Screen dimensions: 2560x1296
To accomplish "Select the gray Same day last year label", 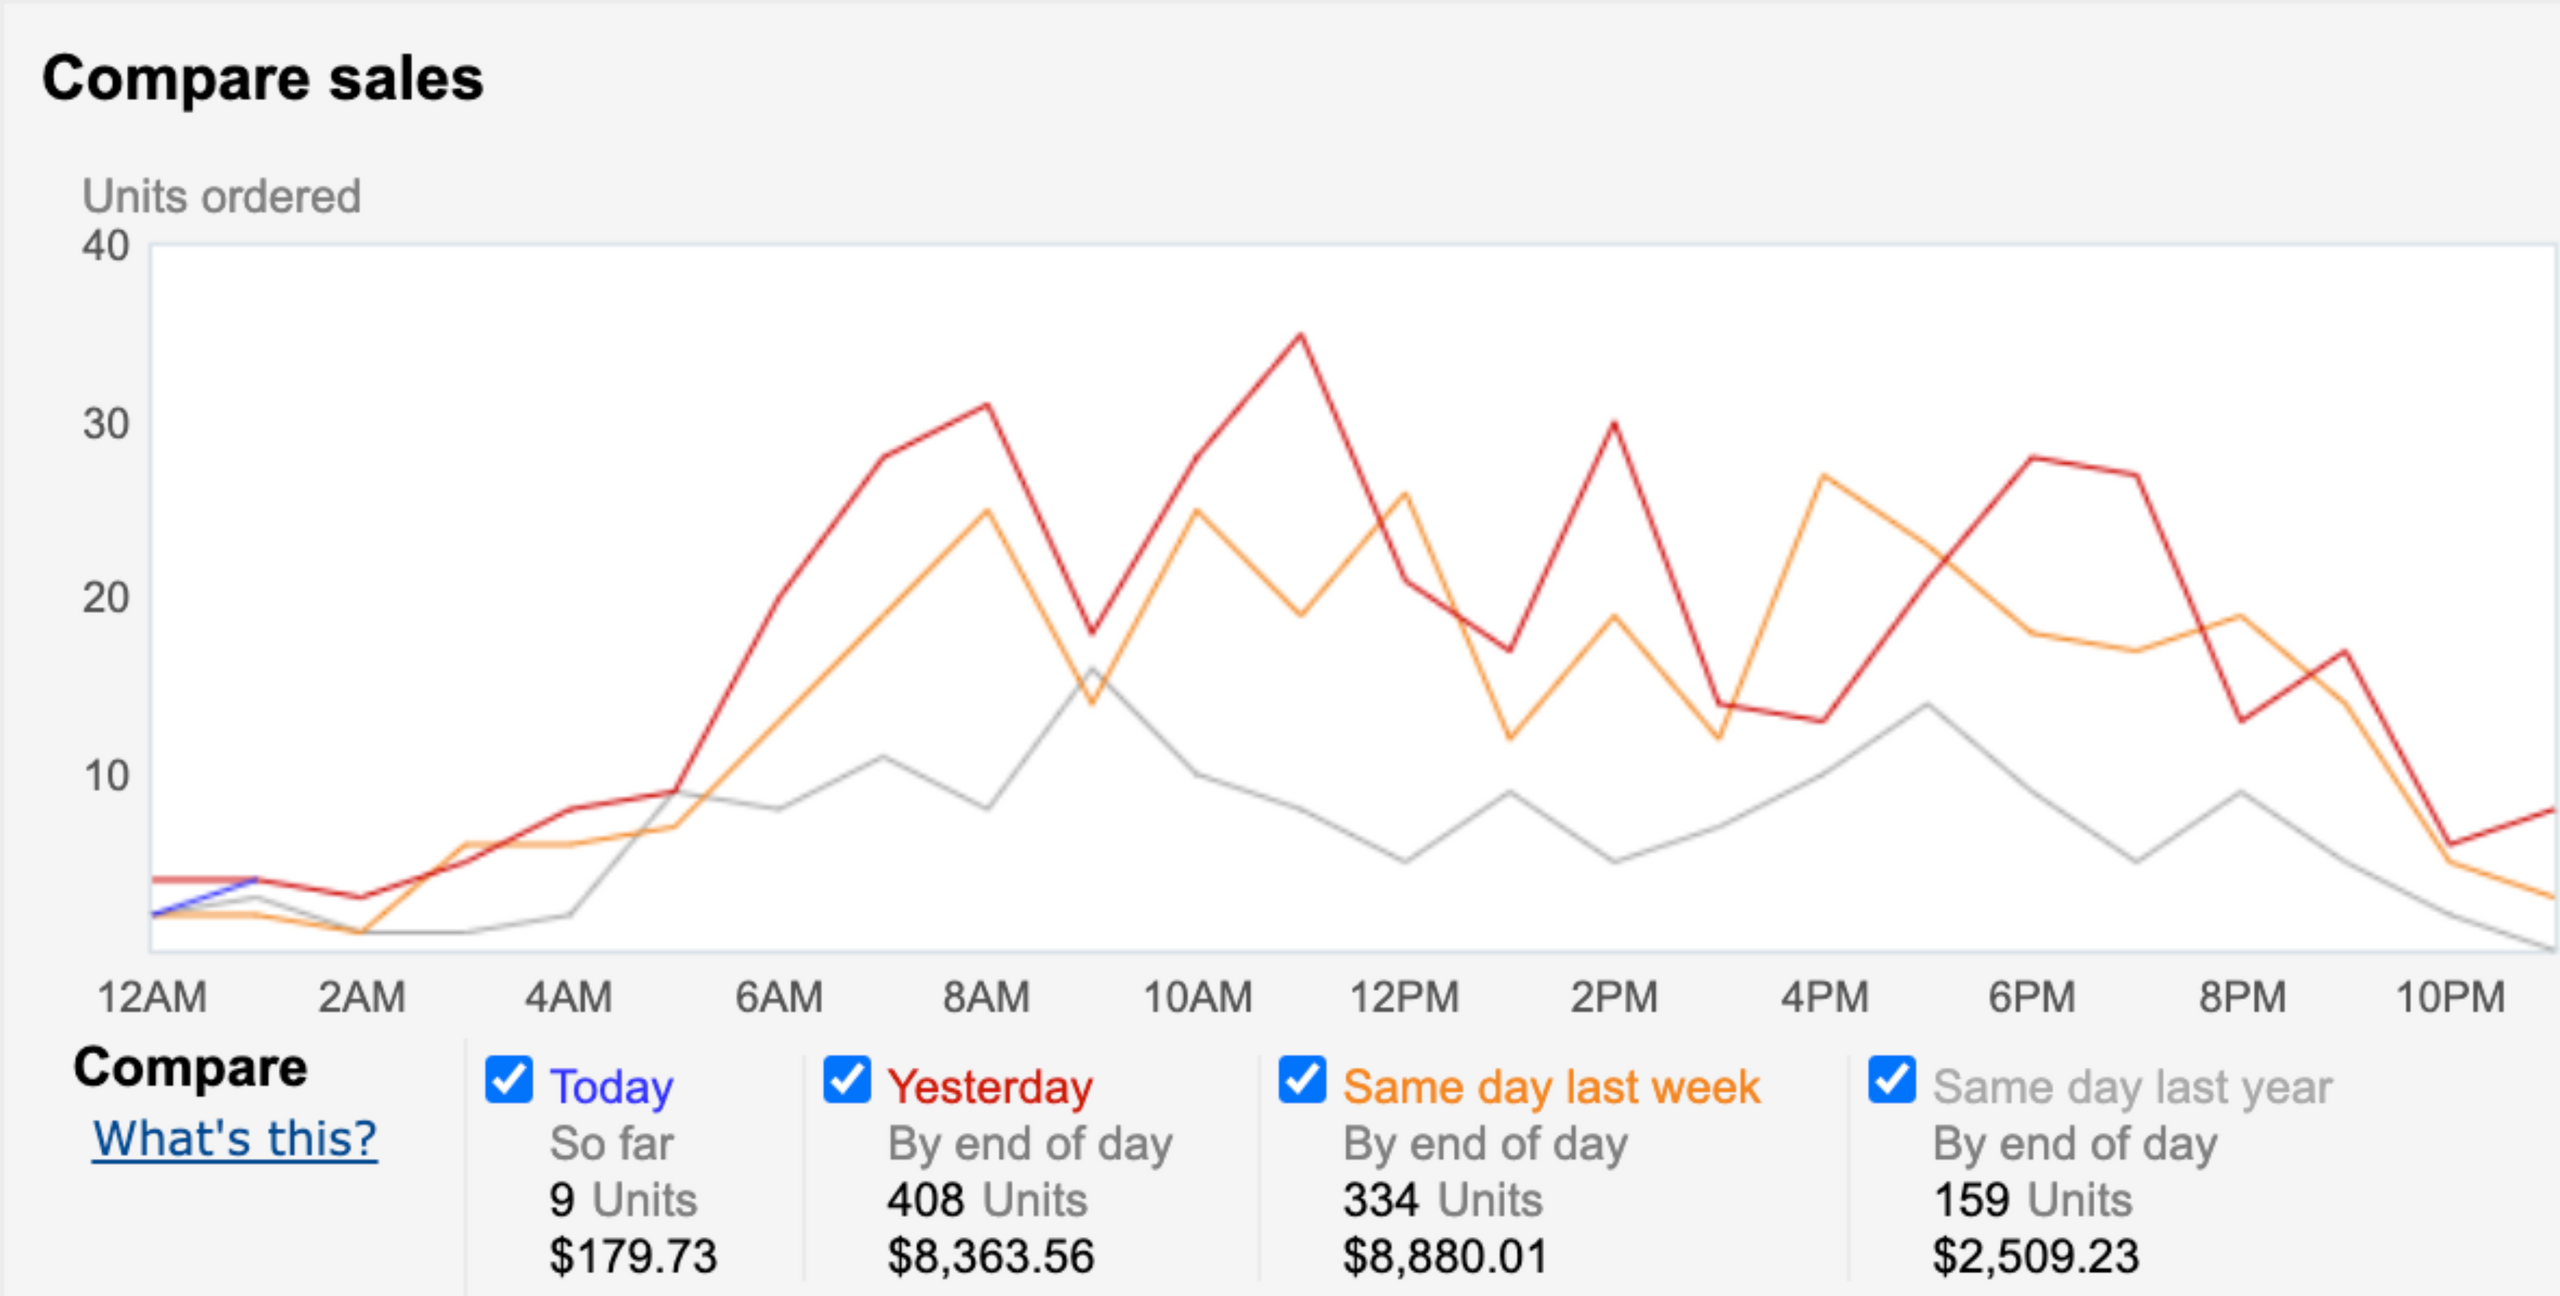I will (x=2132, y=1087).
